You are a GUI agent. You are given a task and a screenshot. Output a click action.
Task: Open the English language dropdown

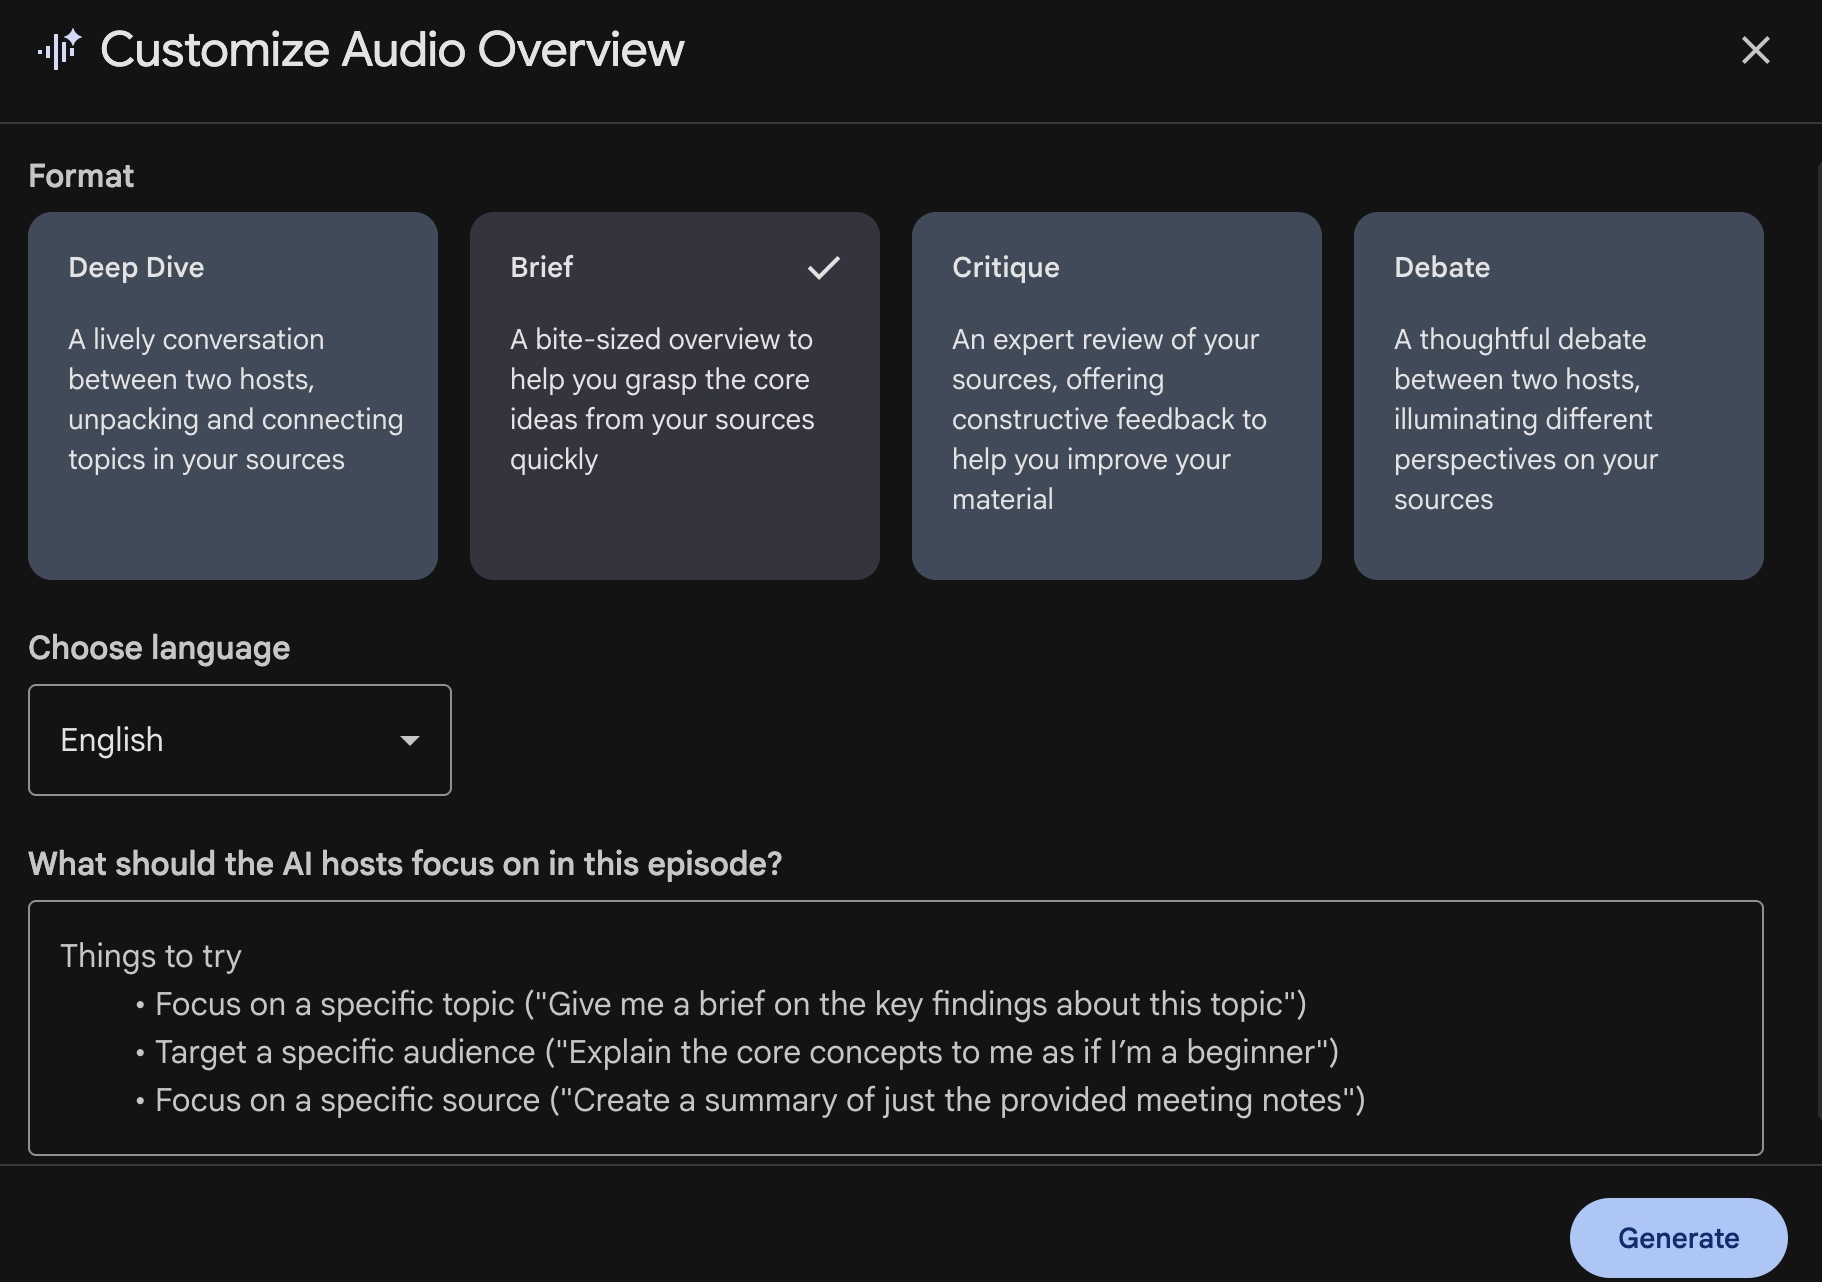240,740
